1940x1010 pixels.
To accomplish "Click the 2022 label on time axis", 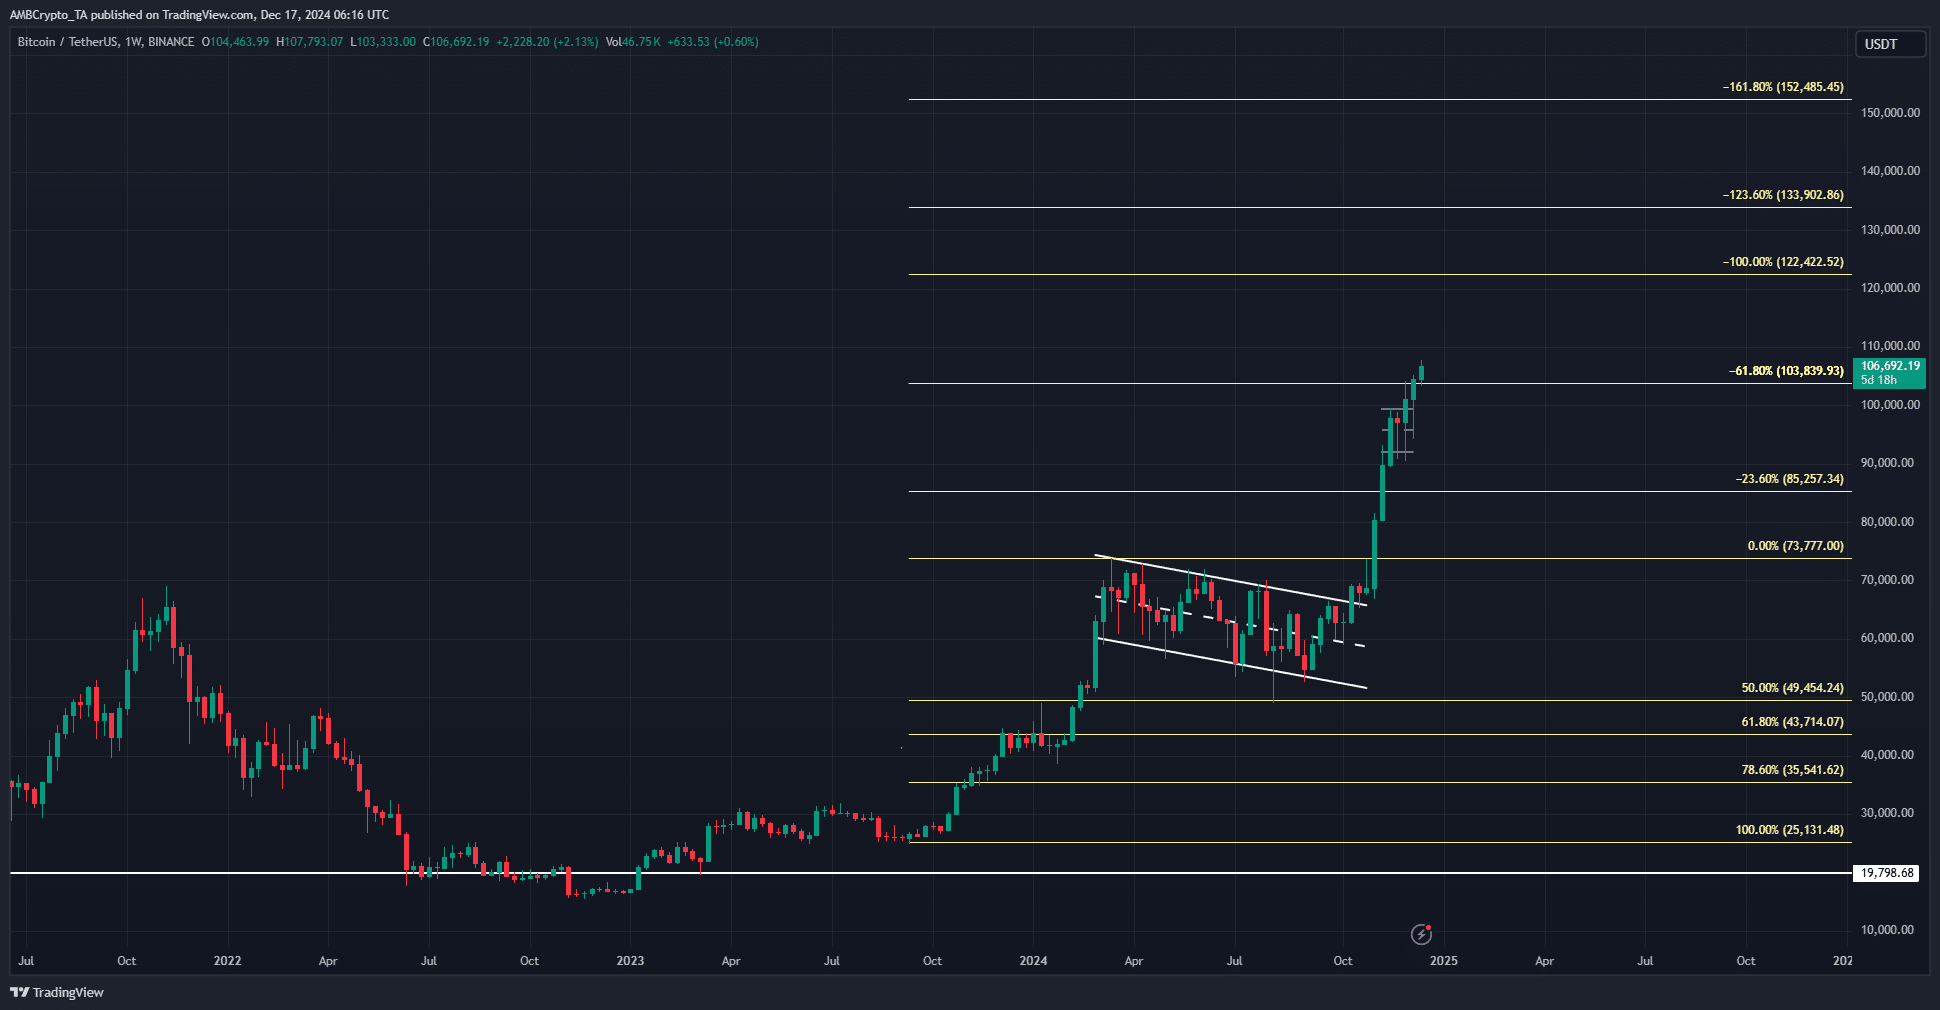I will [x=228, y=961].
